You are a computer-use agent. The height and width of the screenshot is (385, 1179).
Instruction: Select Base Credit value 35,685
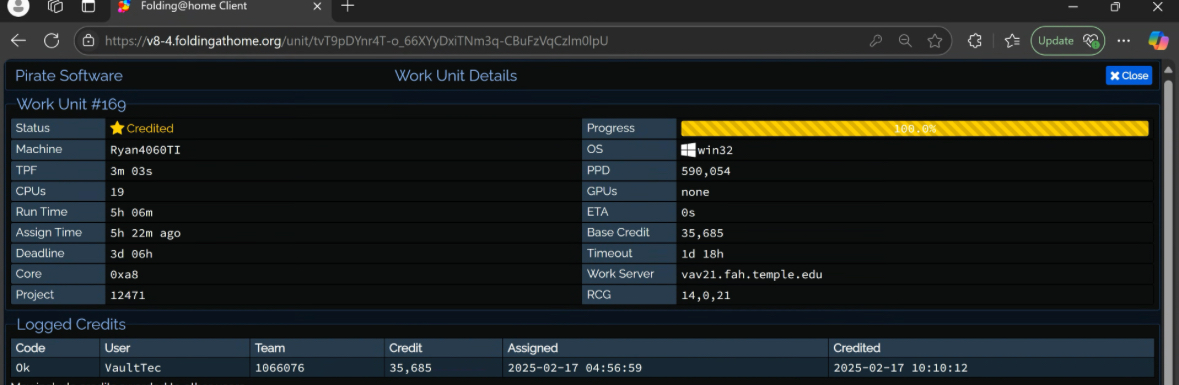click(x=702, y=233)
